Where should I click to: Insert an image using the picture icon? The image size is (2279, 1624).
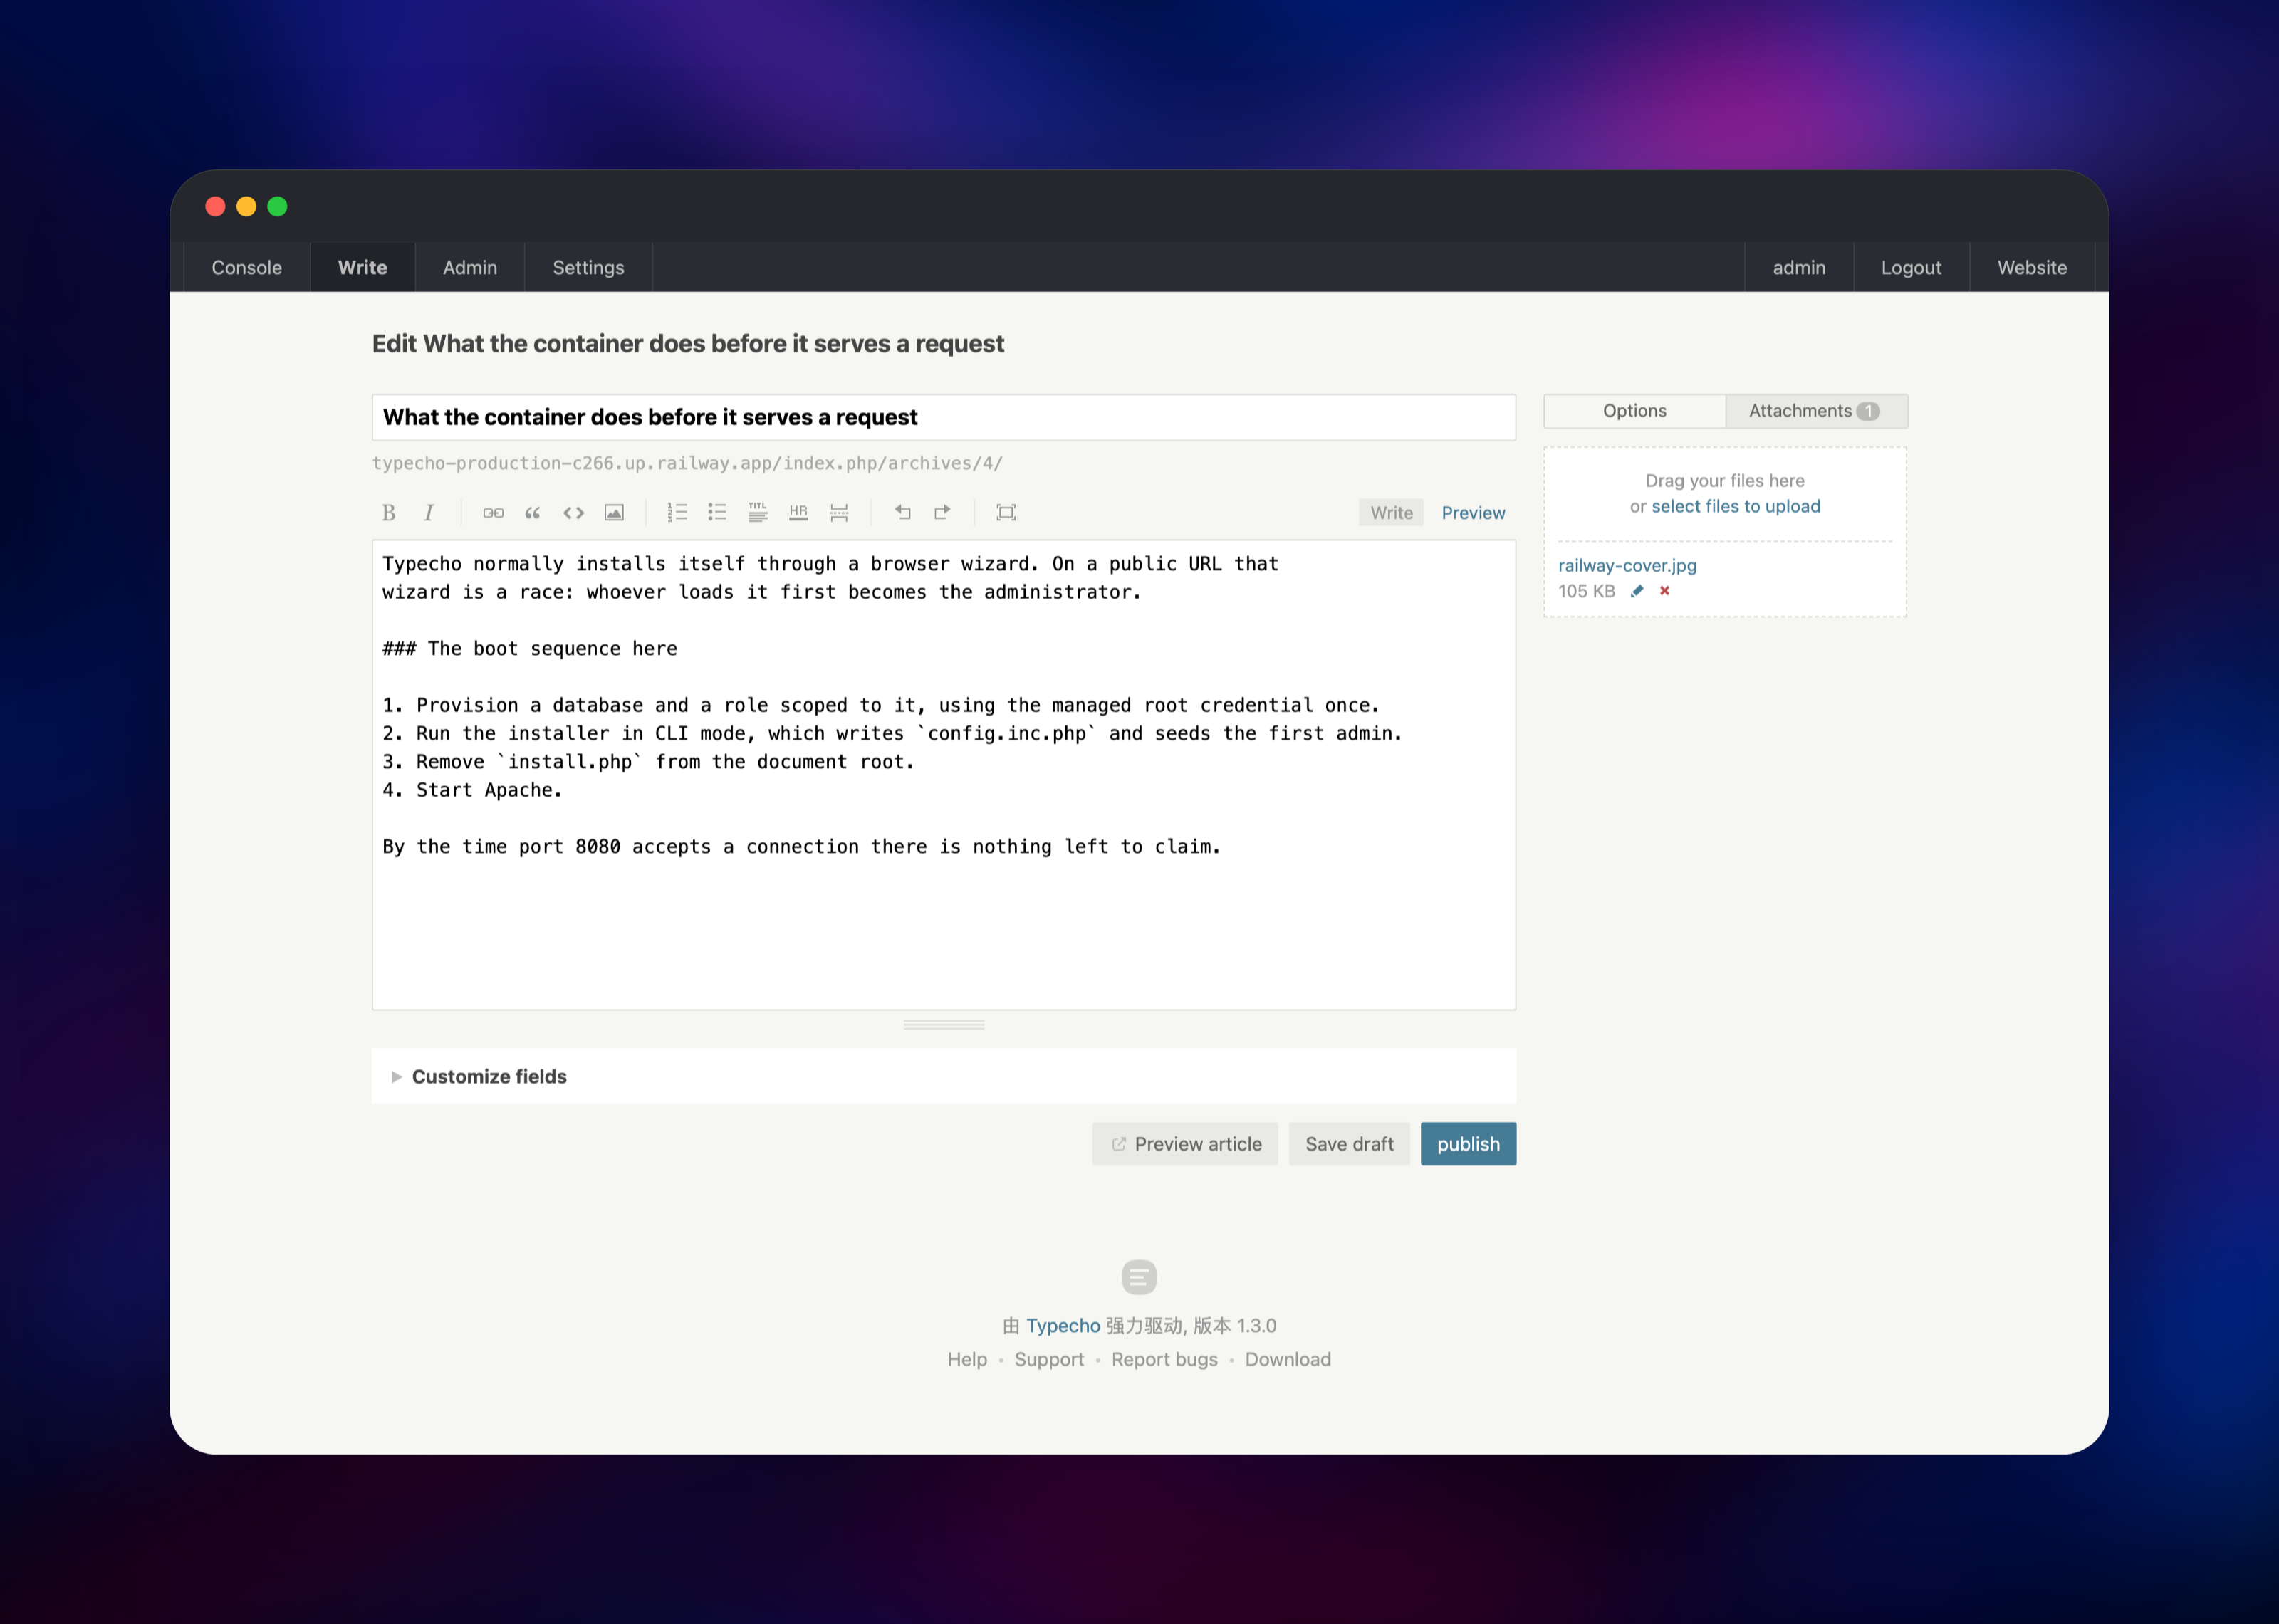[x=614, y=512]
